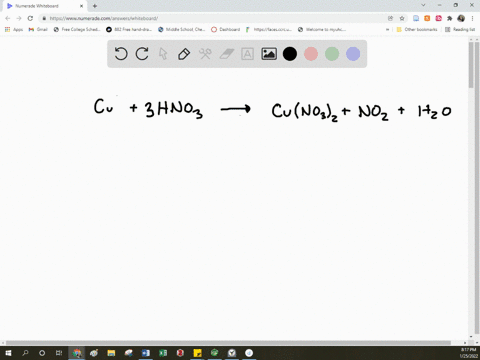Select the eraser tool
480x360 pixels.
click(x=227, y=54)
